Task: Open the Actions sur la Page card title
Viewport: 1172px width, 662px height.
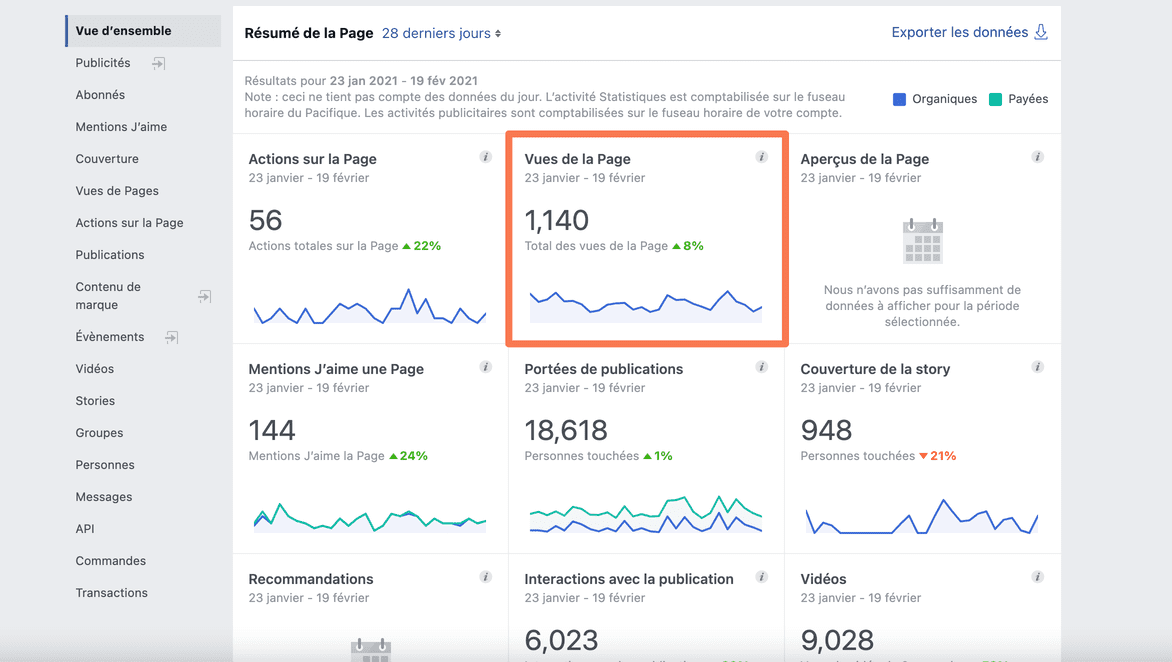Action: tap(312, 159)
